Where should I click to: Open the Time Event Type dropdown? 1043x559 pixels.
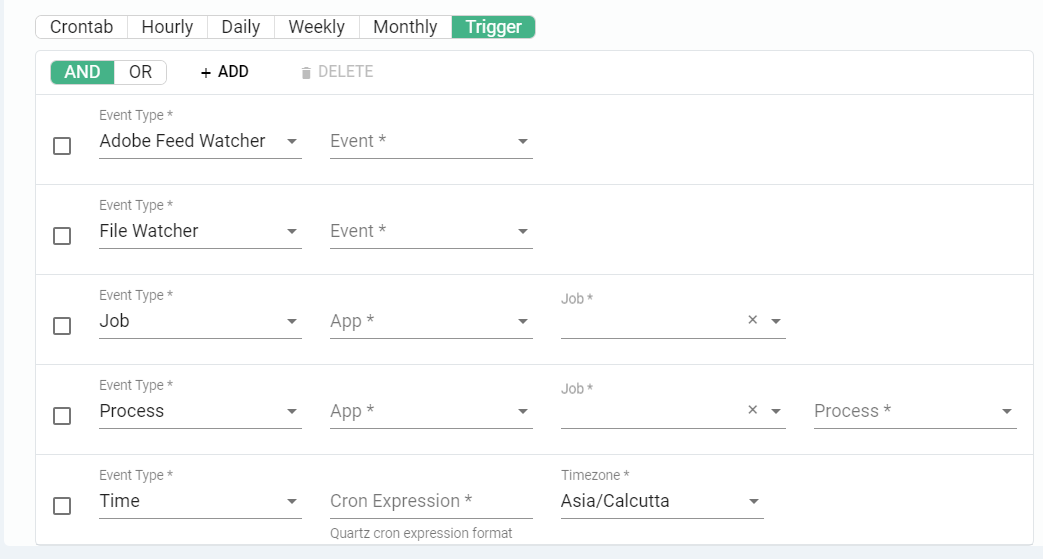(x=200, y=502)
